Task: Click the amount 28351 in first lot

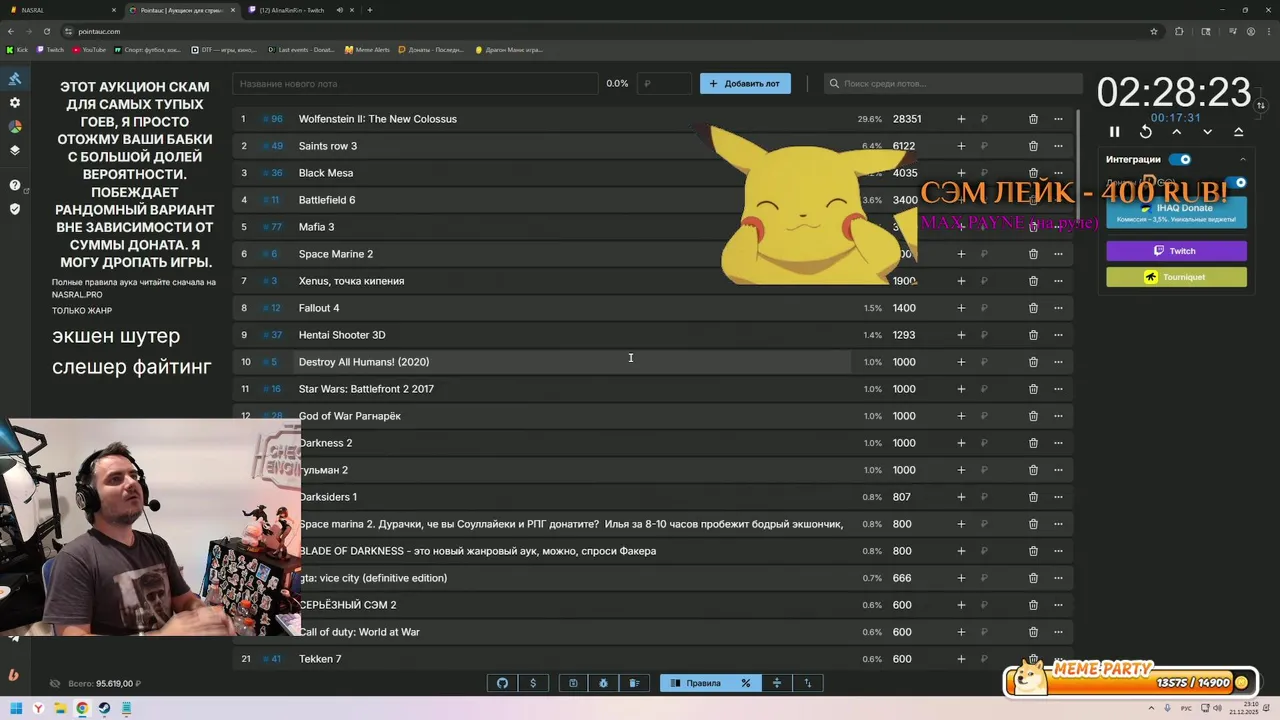Action: click(x=907, y=119)
